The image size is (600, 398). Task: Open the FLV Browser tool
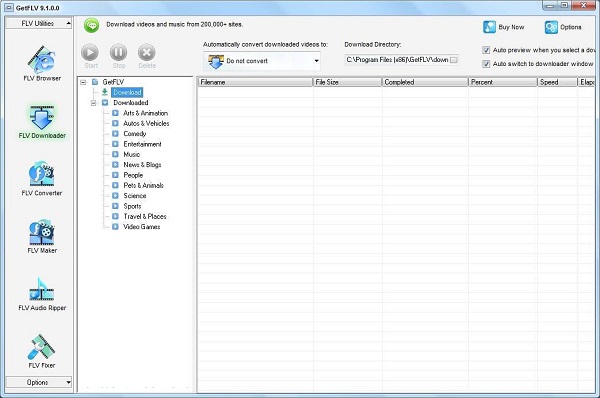tap(42, 64)
